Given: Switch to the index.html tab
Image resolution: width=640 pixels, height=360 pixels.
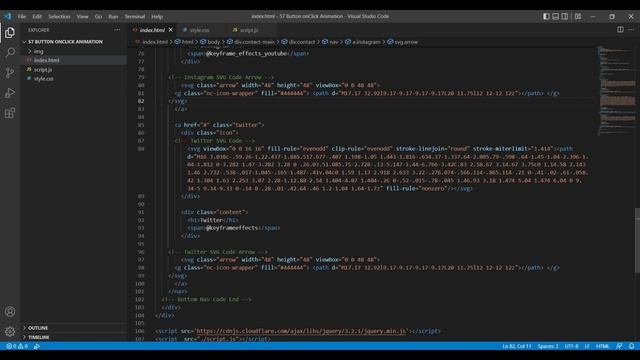Looking at the screenshot, I should click(152, 30).
